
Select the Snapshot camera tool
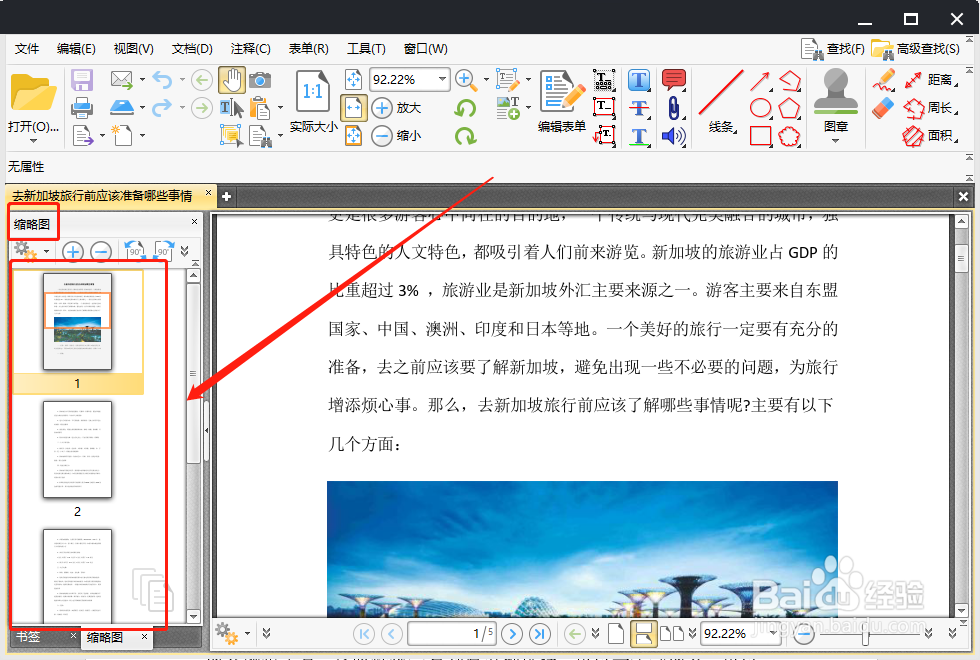[260, 80]
